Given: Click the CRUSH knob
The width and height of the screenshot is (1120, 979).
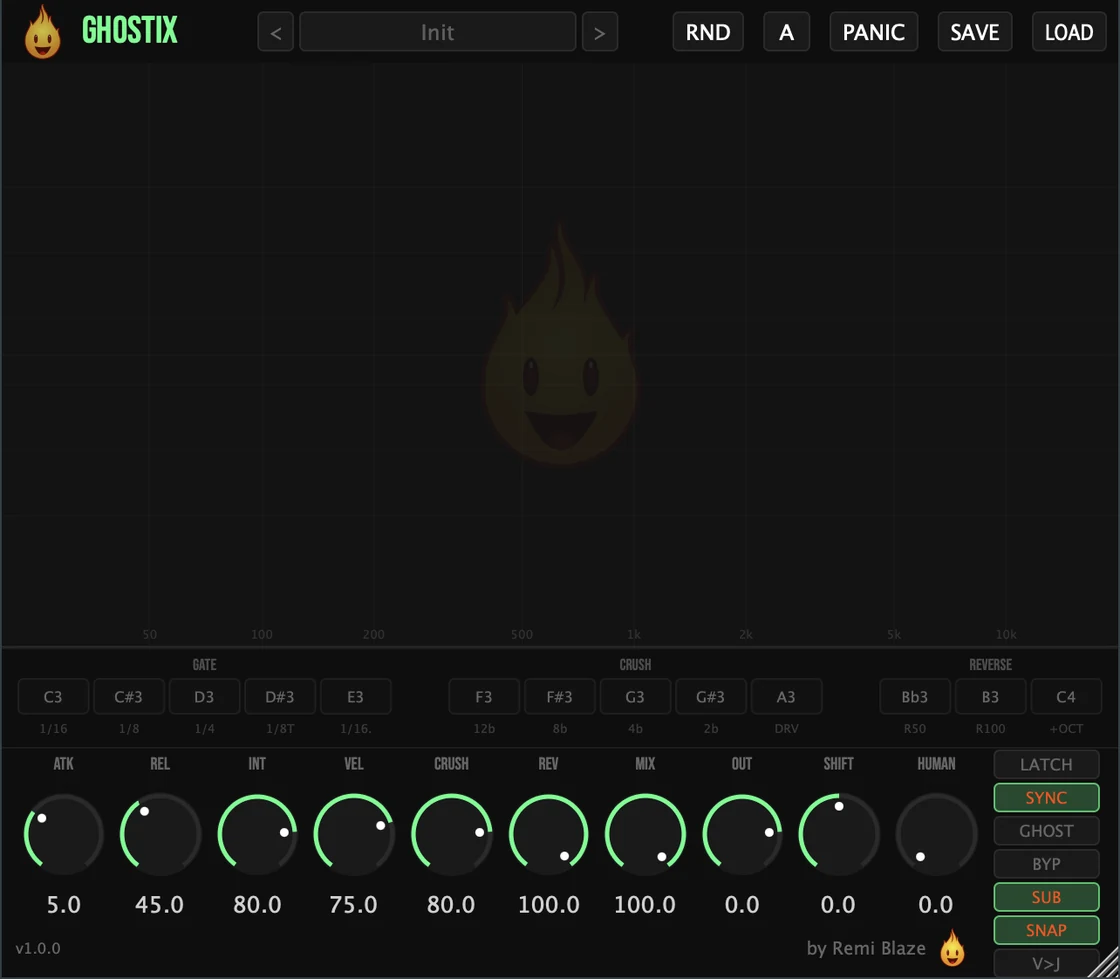Looking at the screenshot, I should point(451,834).
